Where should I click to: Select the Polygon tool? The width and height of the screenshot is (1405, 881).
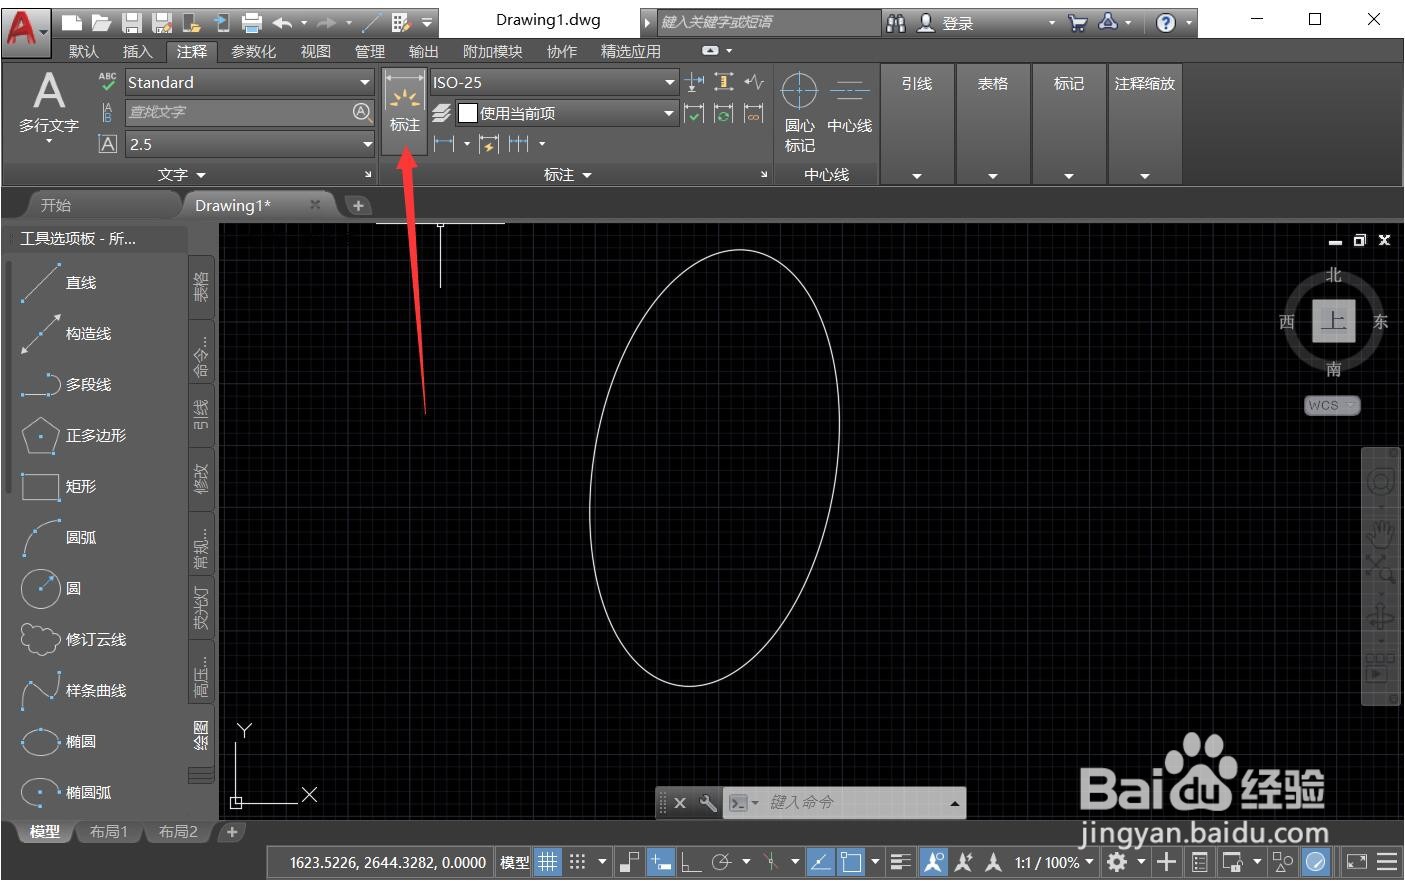72,436
